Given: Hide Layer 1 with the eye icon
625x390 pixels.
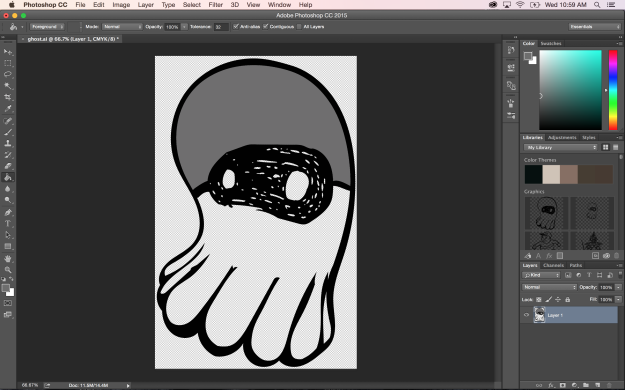Looking at the screenshot, I should pyautogui.click(x=527, y=315).
